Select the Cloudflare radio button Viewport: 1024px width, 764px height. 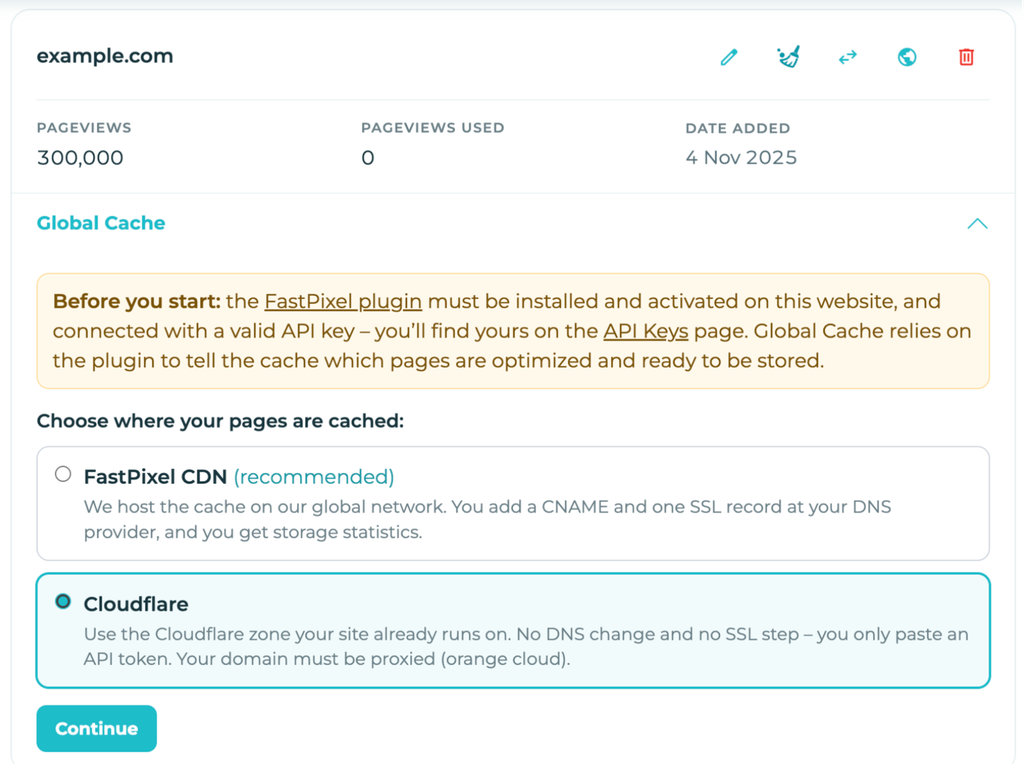tap(63, 601)
